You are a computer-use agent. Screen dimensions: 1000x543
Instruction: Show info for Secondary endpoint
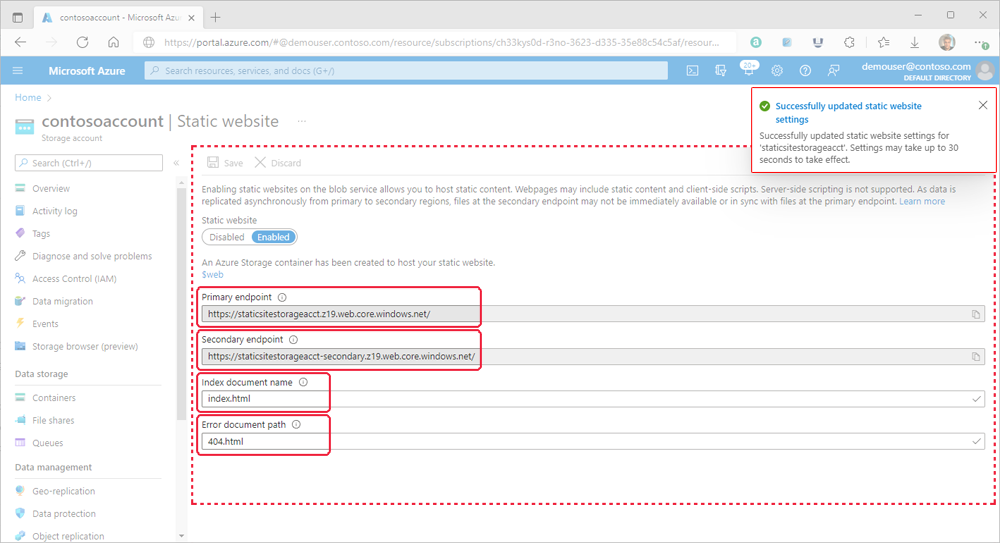293,340
